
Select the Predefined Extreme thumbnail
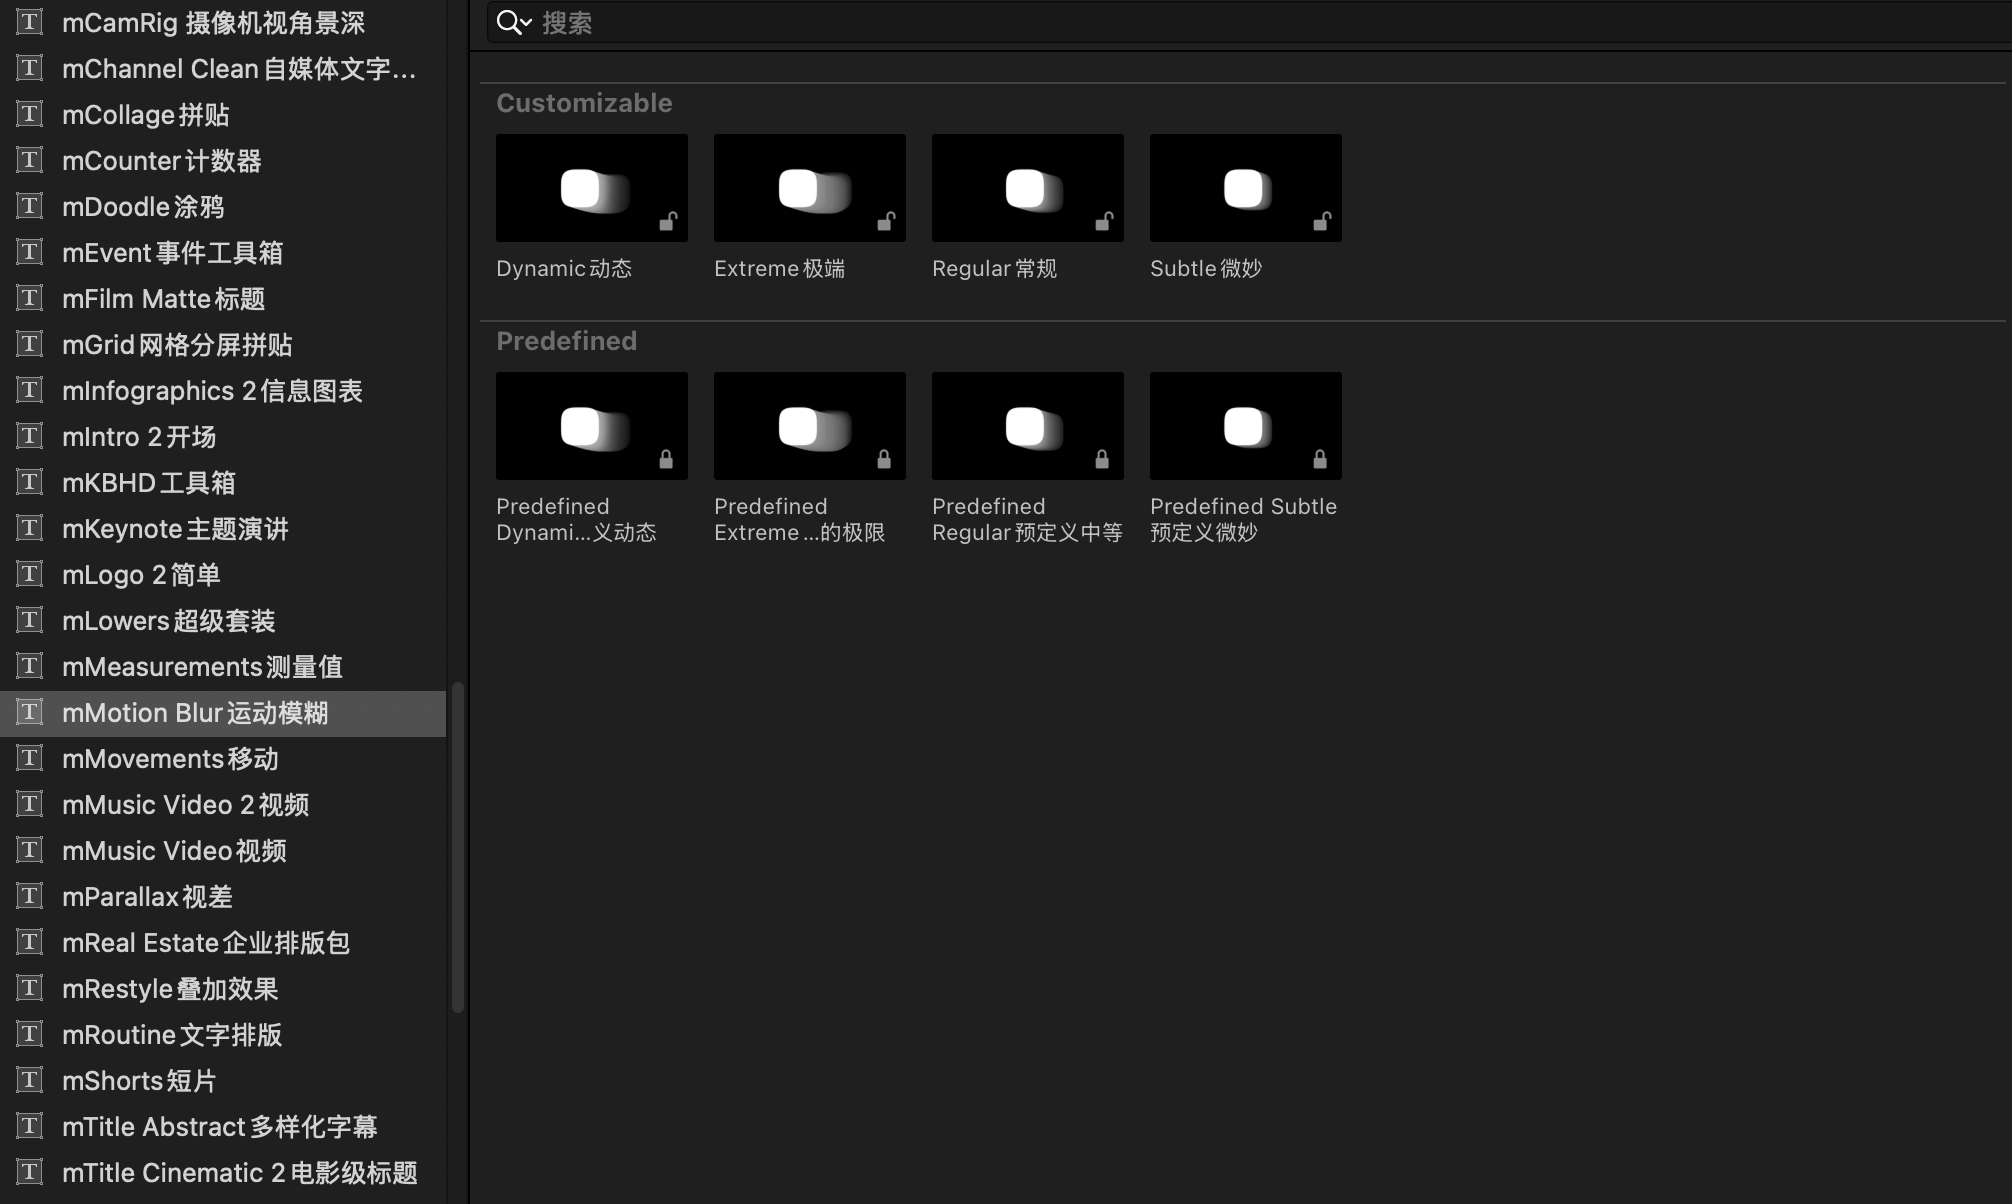pyautogui.click(x=810, y=426)
